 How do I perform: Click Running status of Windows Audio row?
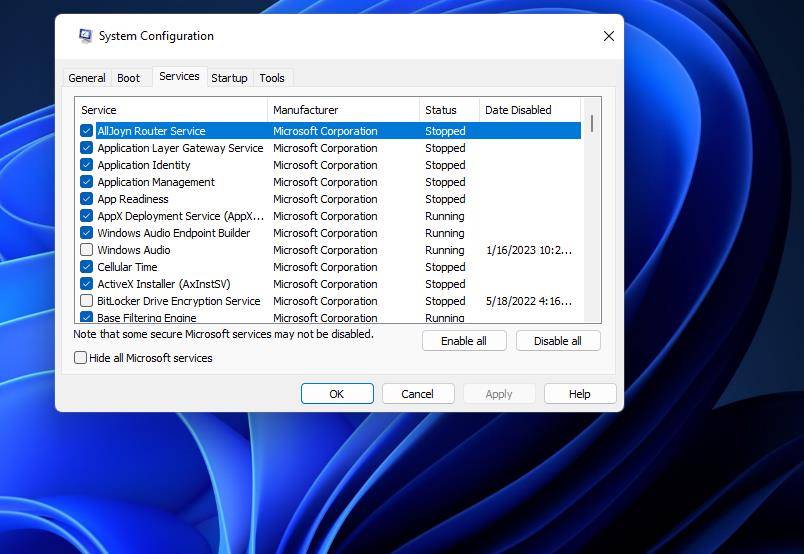pos(445,250)
